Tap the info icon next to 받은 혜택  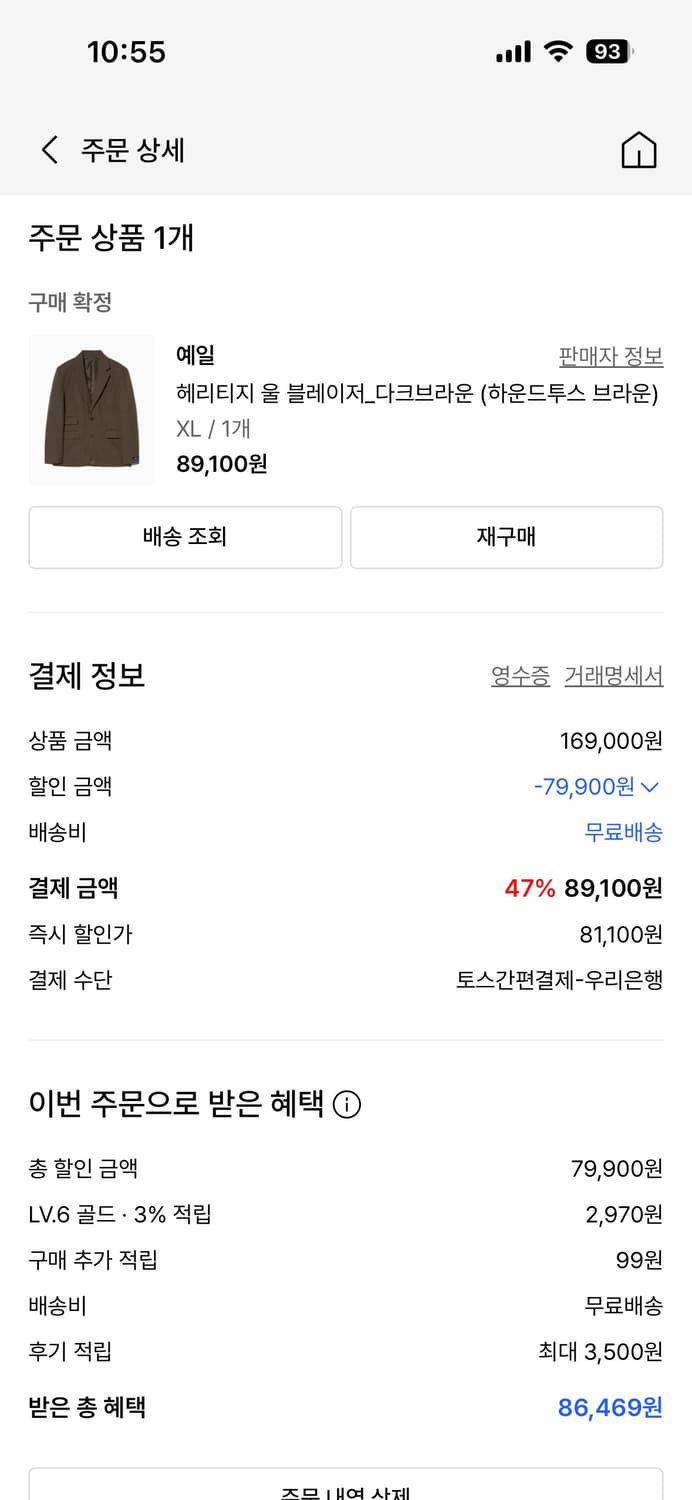click(345, 1105)
